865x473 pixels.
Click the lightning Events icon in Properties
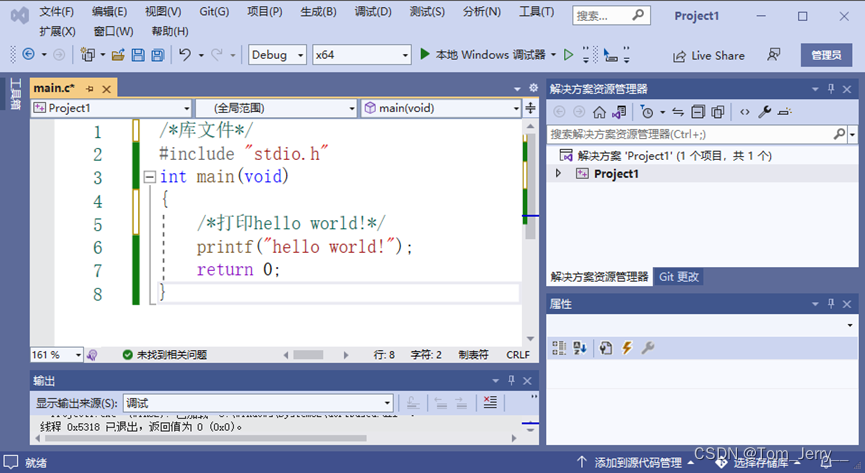627,348
